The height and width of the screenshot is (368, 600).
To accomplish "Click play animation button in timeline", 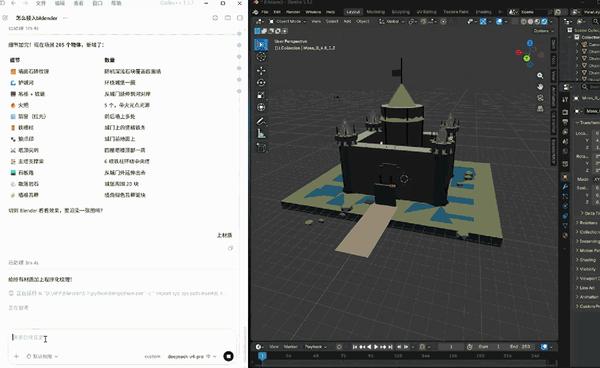I will click(376, 347).
